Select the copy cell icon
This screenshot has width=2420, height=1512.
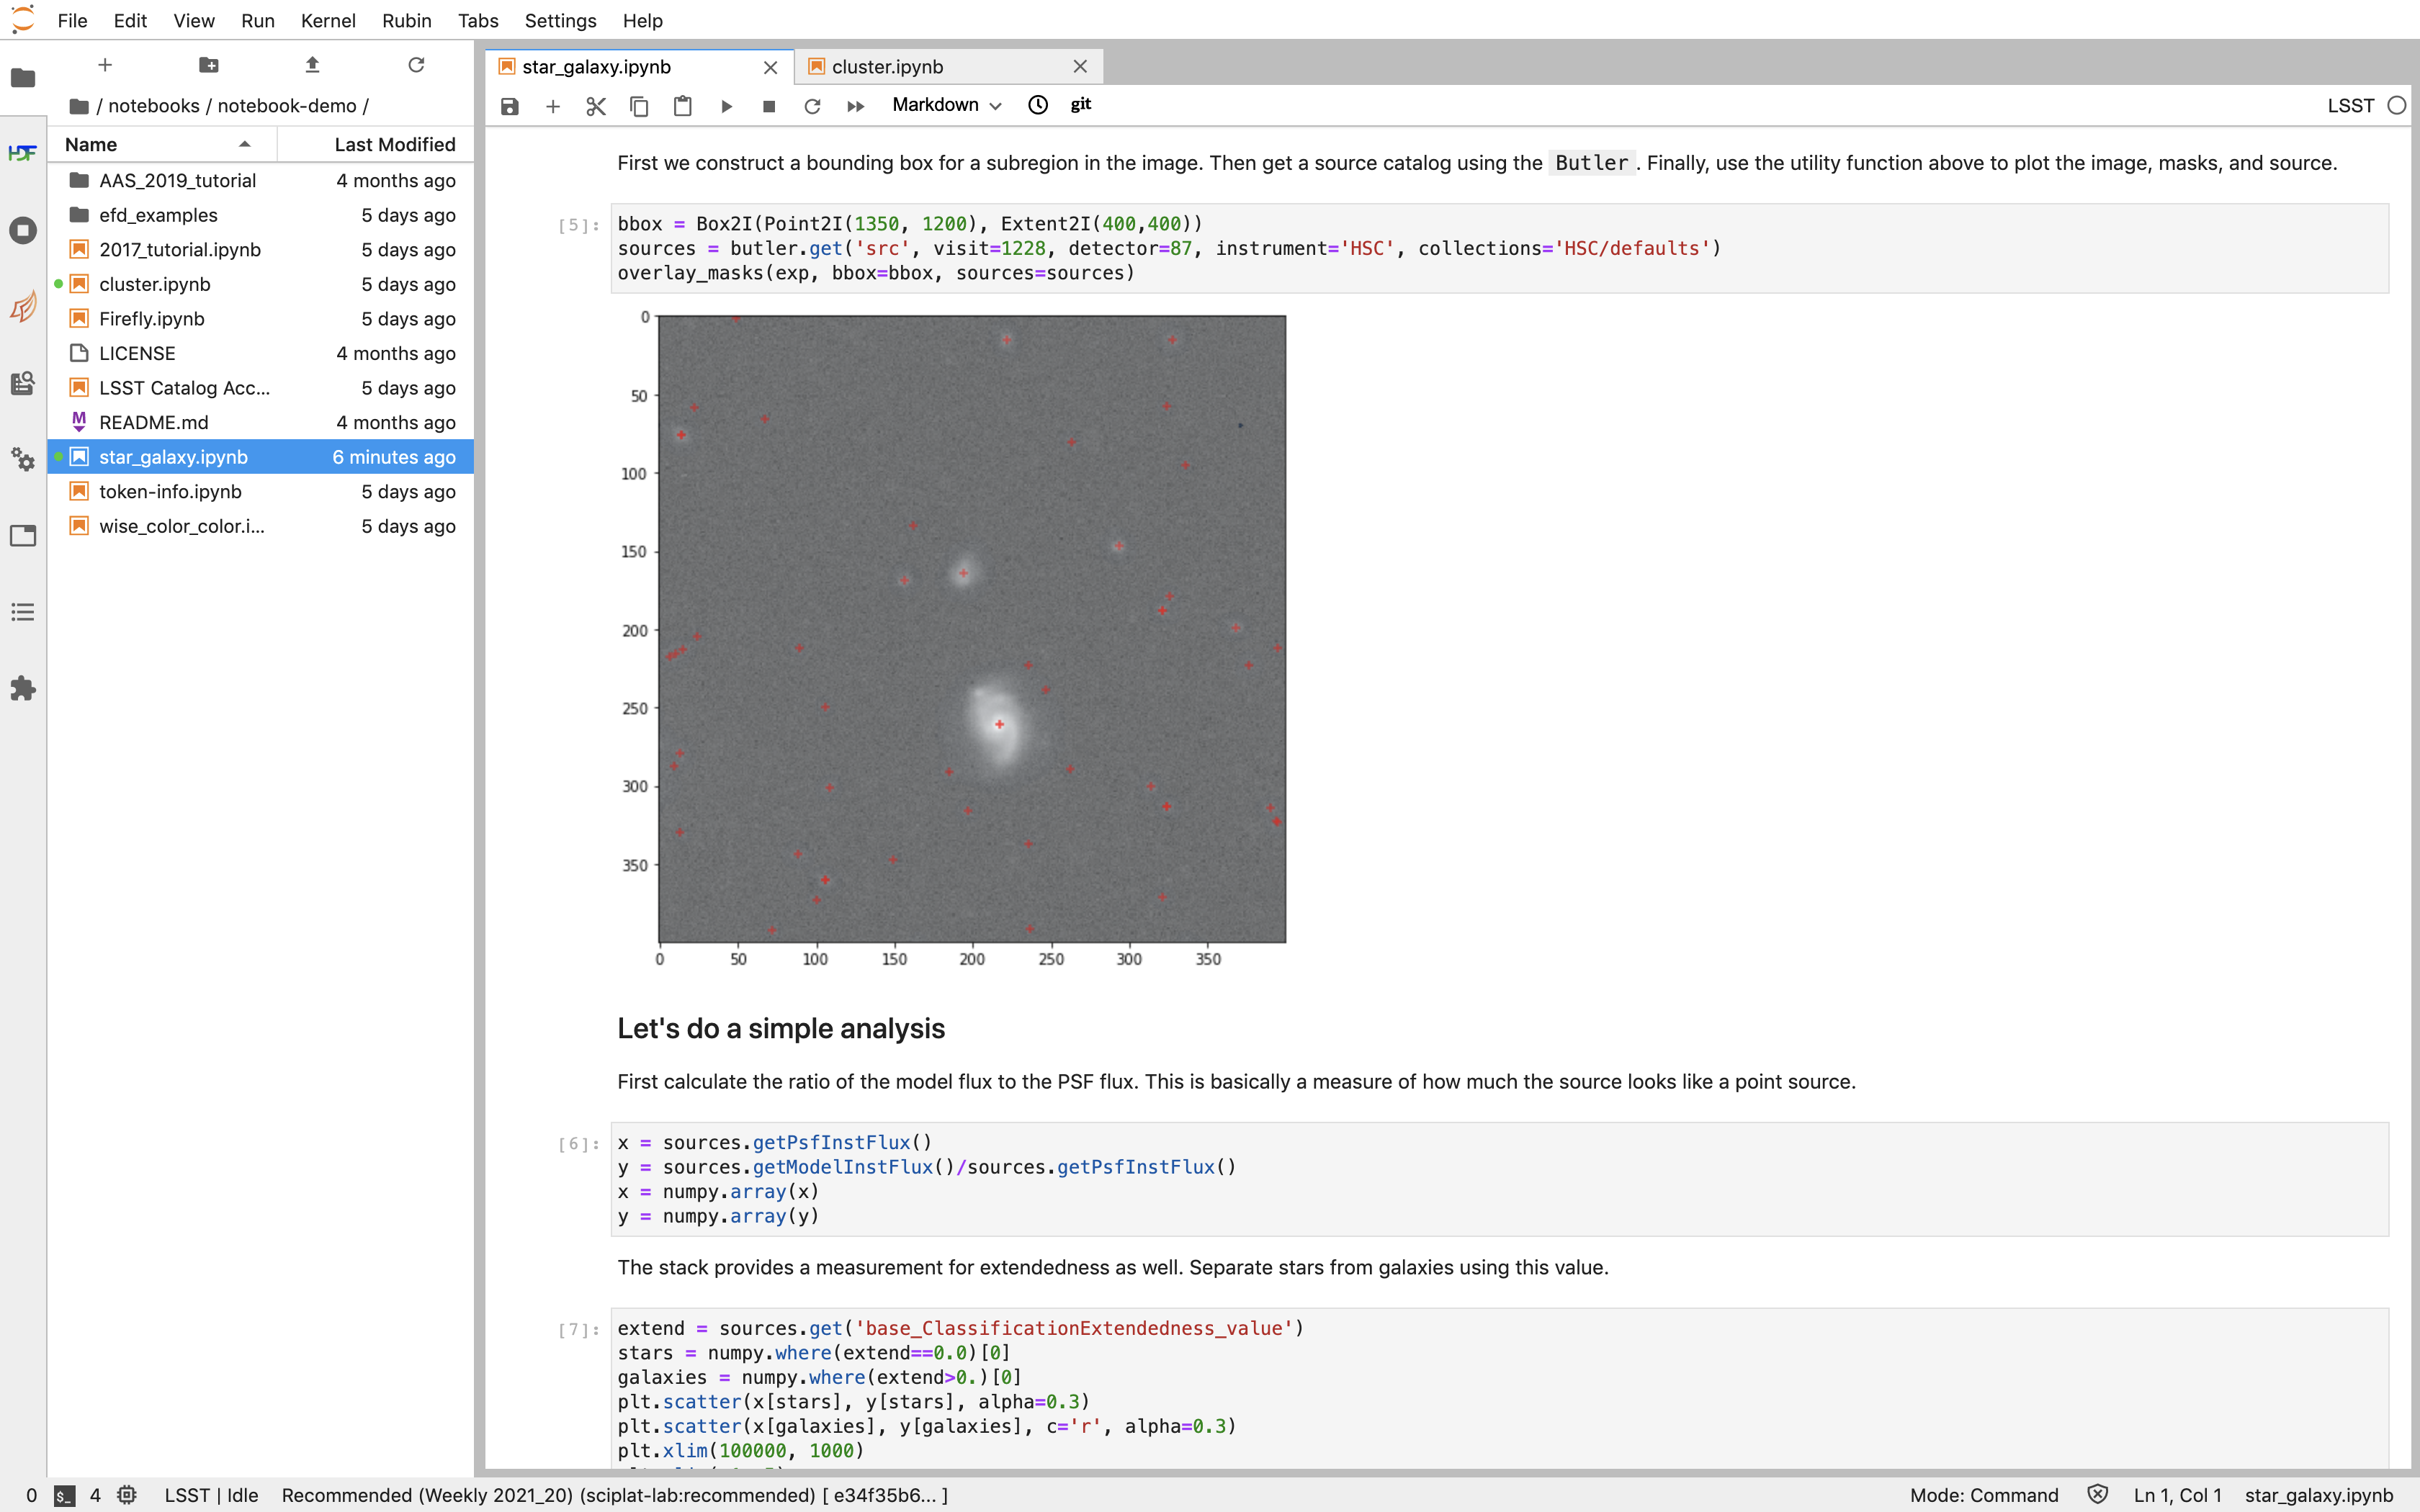click(640, 104)
